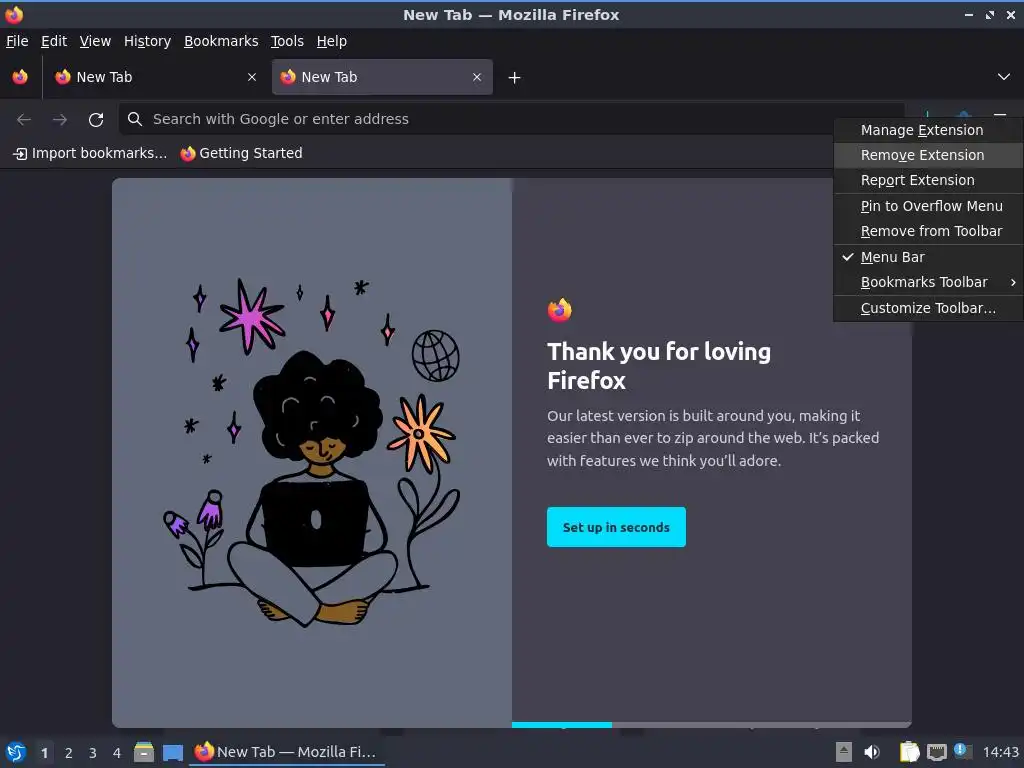Open the Edit menu
The width and height of the screenshot is (1024, 768).
(x=54, y=41)
